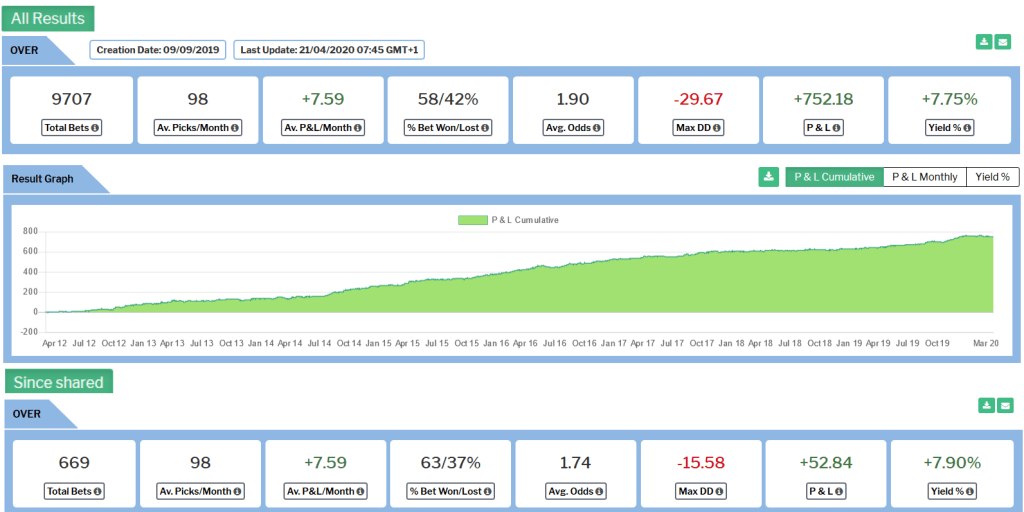Click info icon on All Results Yield %
The image size is (1024, 512).
pyautogui.click(x=968, y=128)
